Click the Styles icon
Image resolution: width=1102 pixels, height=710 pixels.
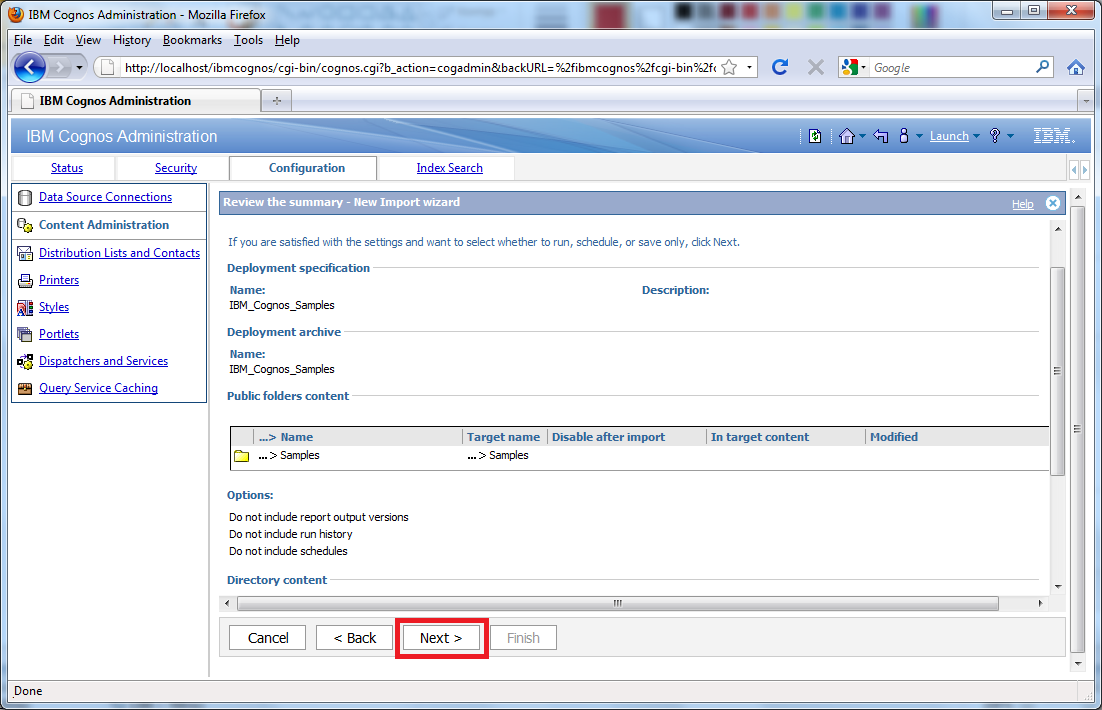click(25, 307)
